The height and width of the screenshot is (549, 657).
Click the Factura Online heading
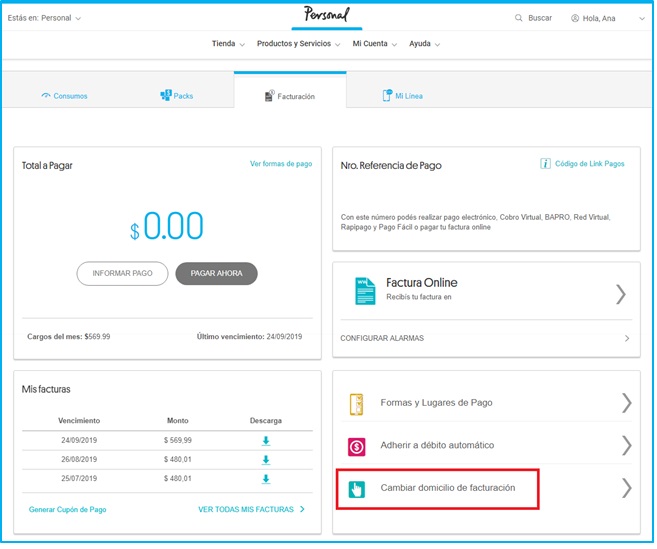(424, 284)
